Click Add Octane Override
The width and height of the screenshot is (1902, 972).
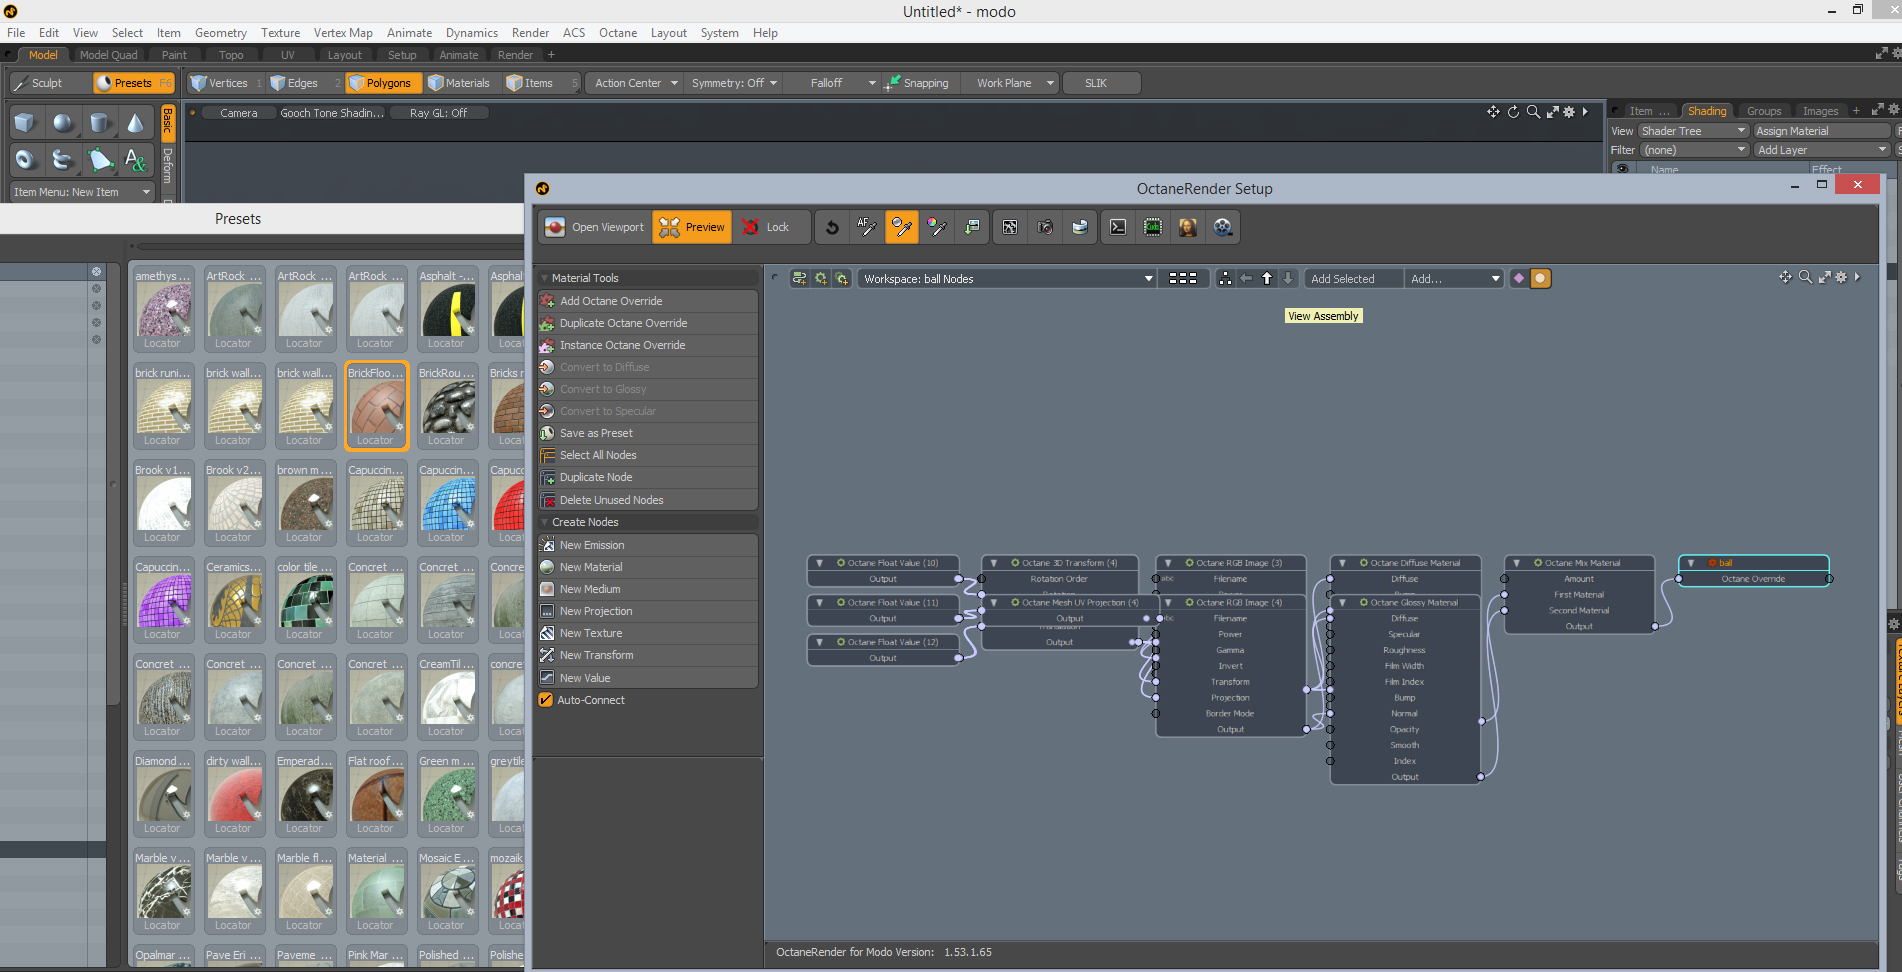pos(647,301)
